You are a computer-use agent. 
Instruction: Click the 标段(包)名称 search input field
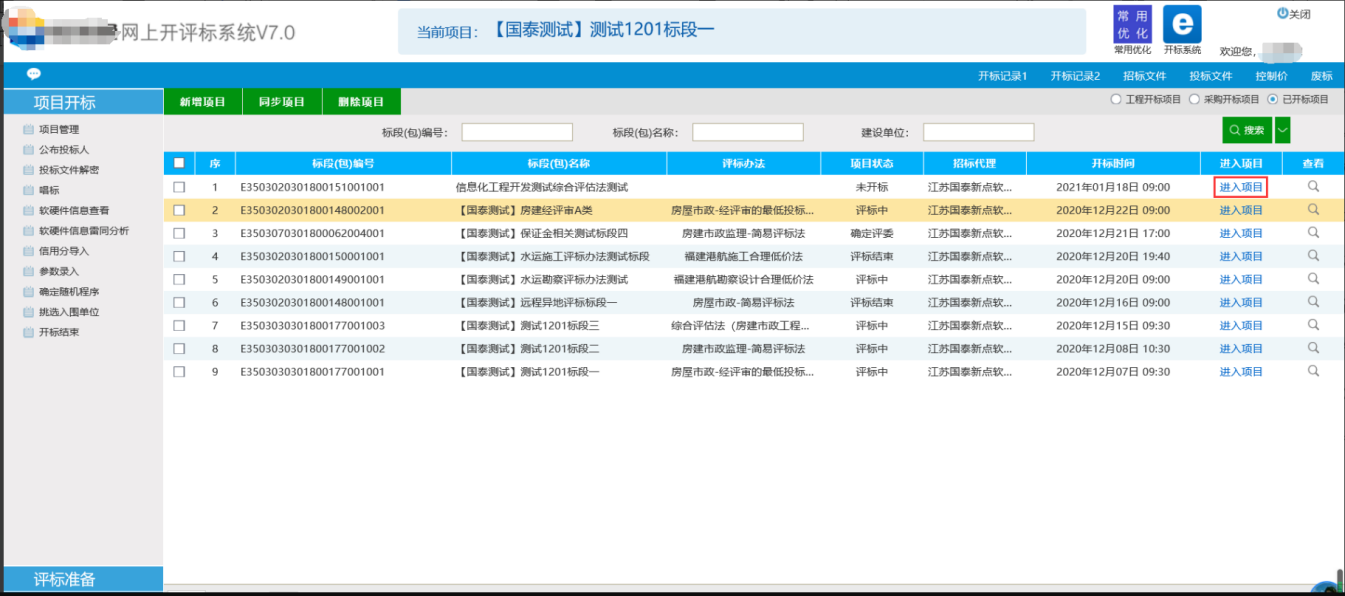pos(747,132)
